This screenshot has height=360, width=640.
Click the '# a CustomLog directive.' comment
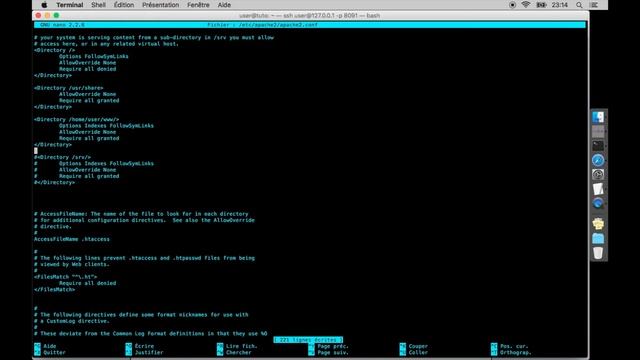[72, 321]
